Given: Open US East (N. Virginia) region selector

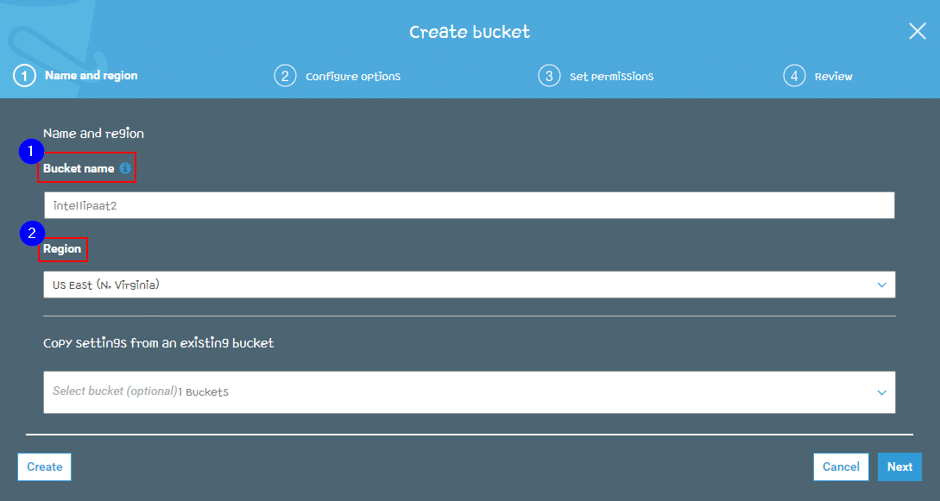Looking at the screenshot, I should pyautogui.click(x=469, y=285).
